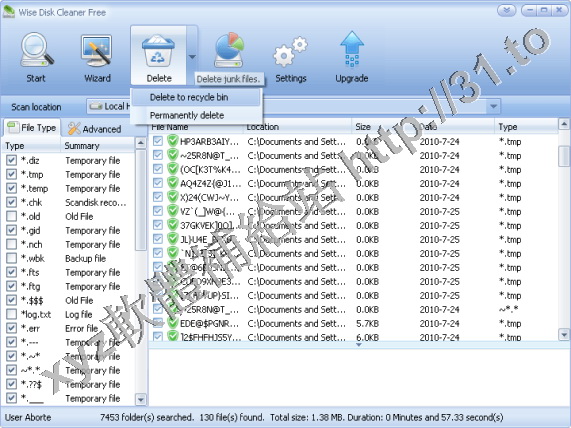Uncheck the *.err Error file type

(x=11, y=328)
